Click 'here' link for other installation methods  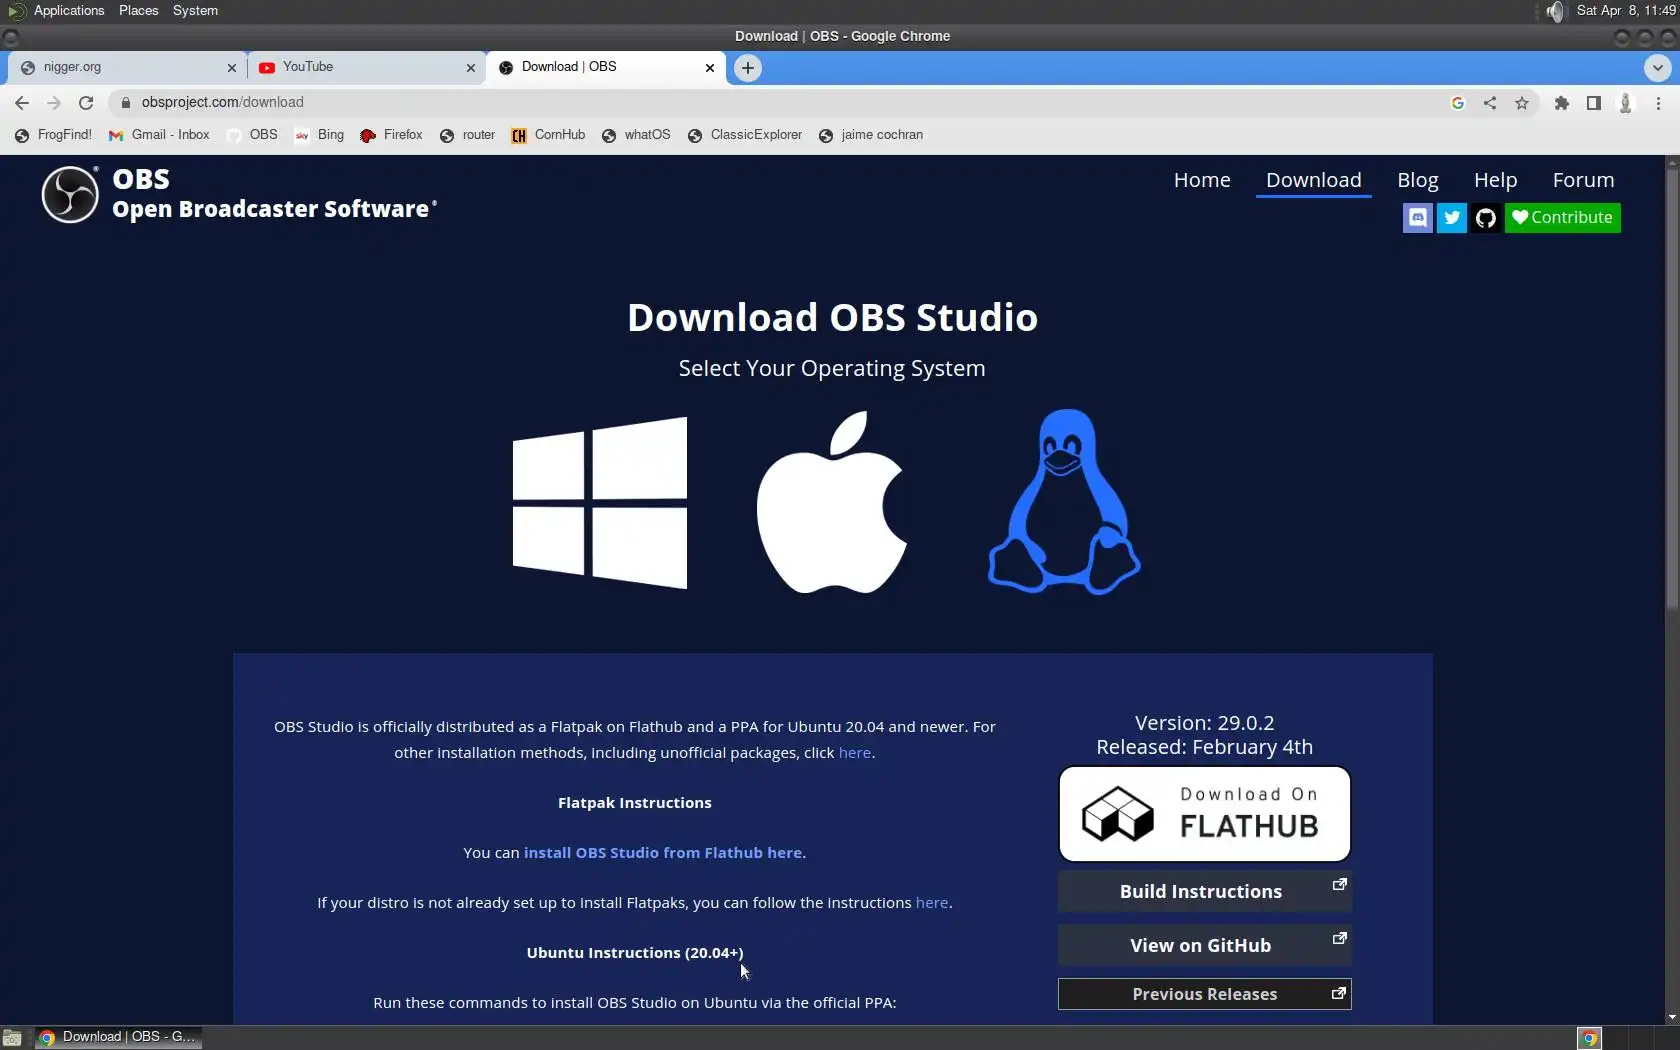point(854,753)
